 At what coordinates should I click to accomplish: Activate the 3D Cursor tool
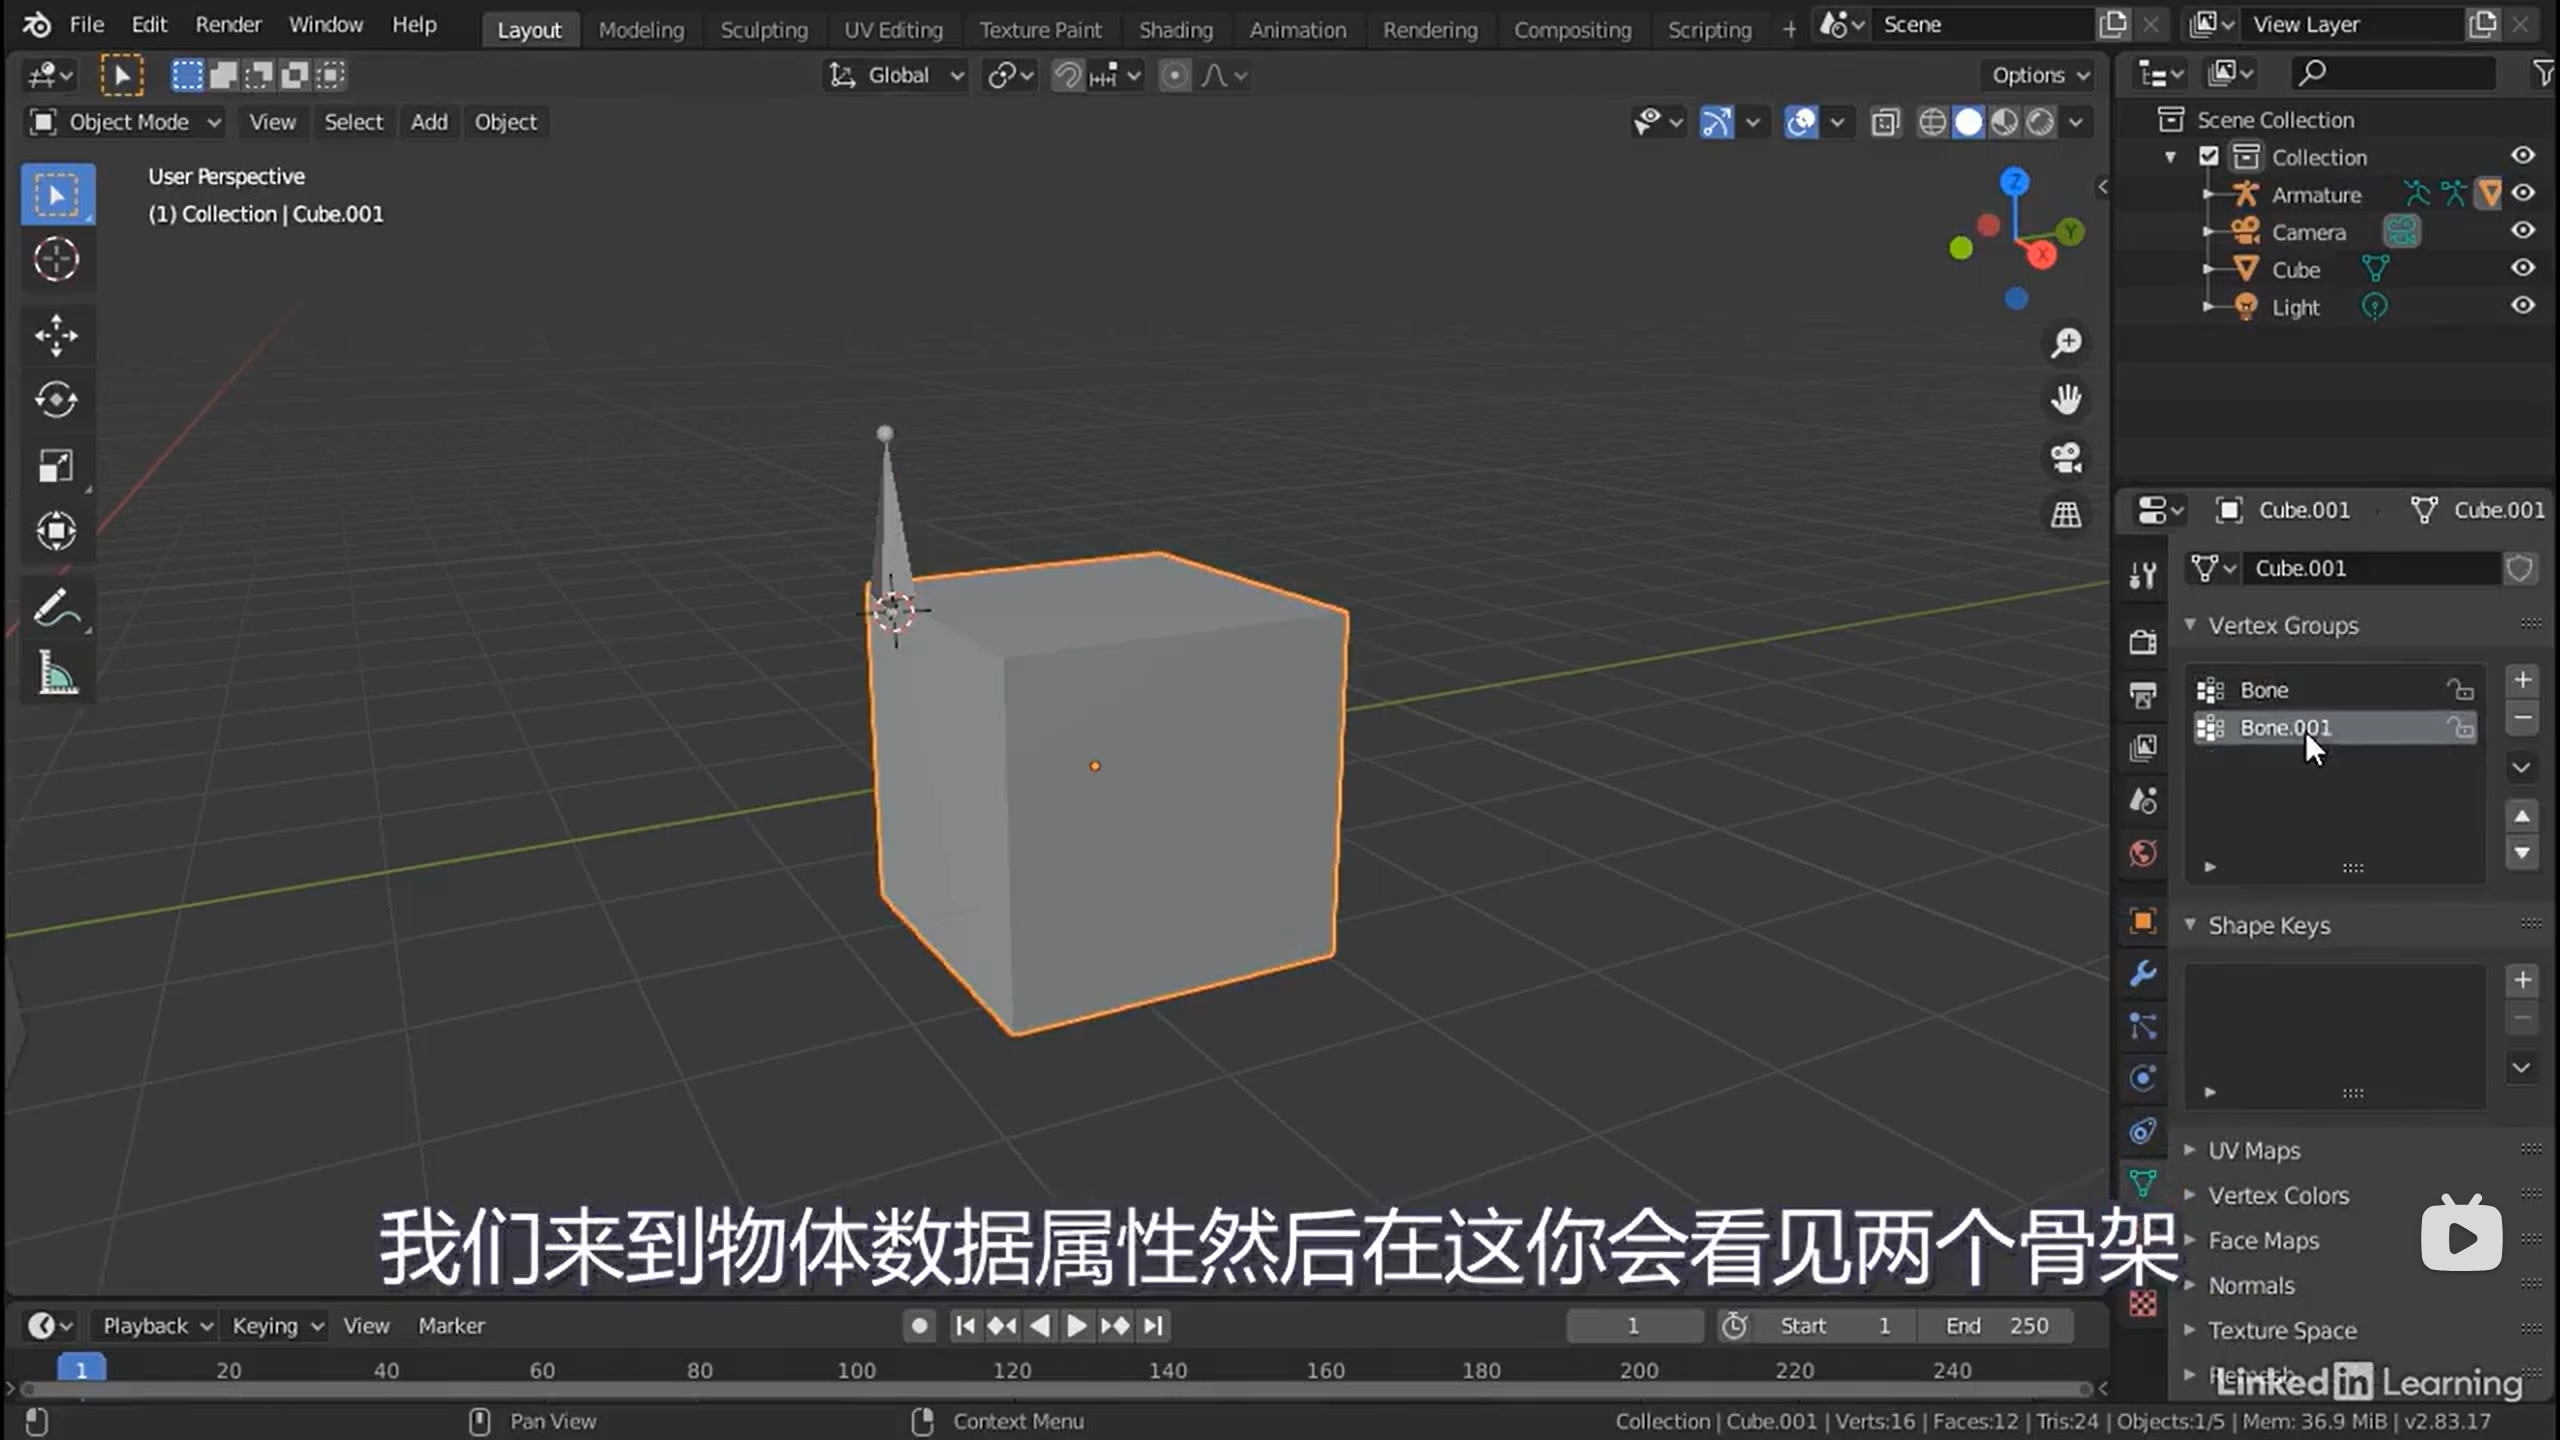point(57,260)
